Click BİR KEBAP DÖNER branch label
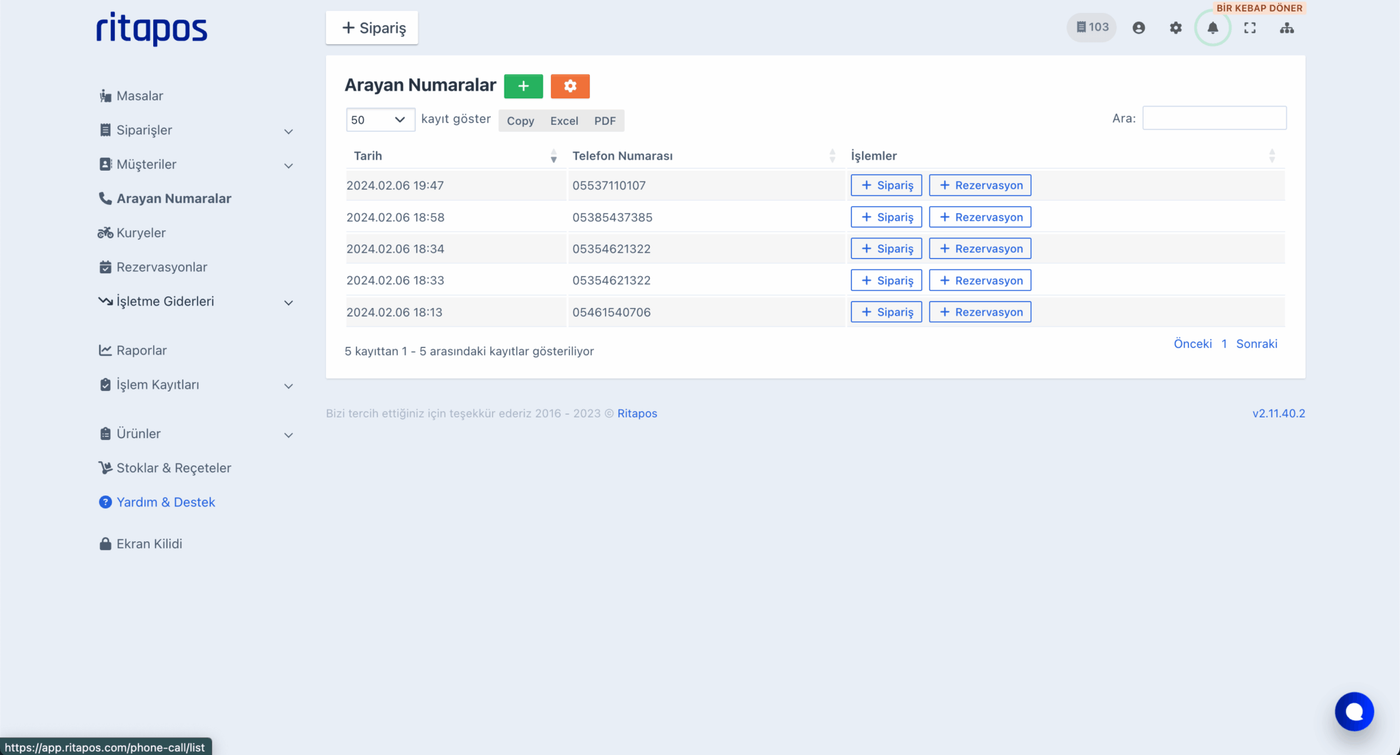 pyautogui.click(x=1259, y=8)
